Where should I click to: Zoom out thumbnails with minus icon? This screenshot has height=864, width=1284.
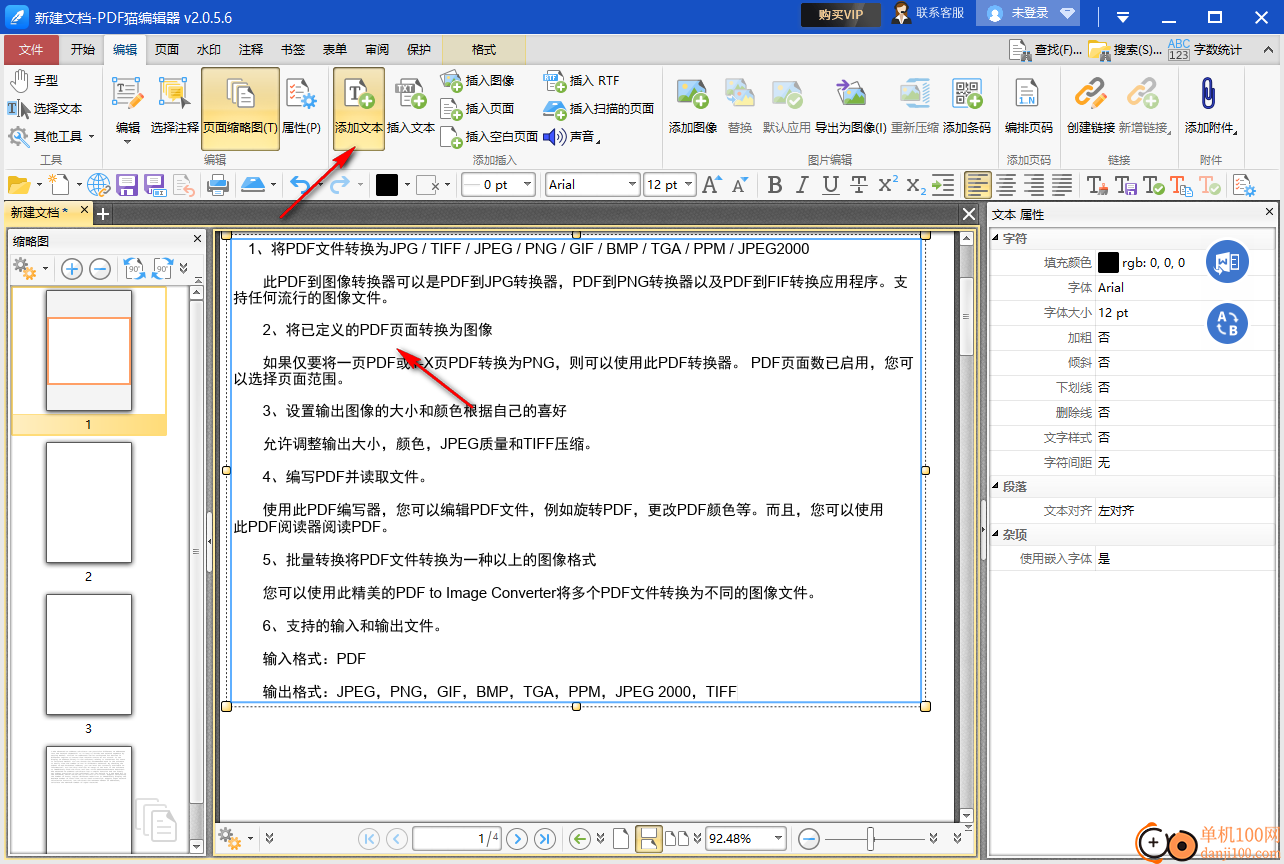pyautogui.click(x=100, y=268)
